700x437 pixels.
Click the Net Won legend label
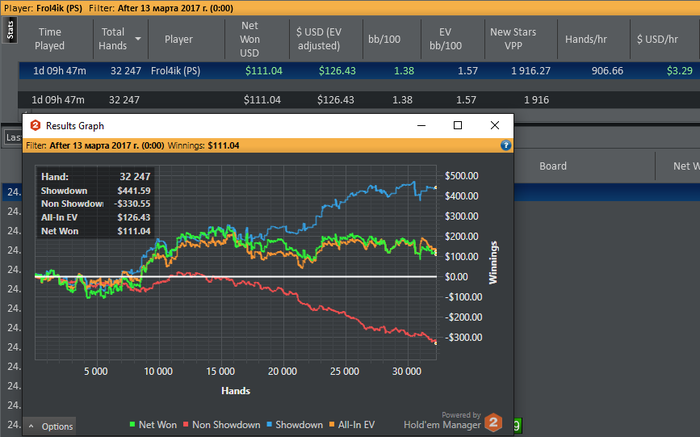[x=158, y=425]
